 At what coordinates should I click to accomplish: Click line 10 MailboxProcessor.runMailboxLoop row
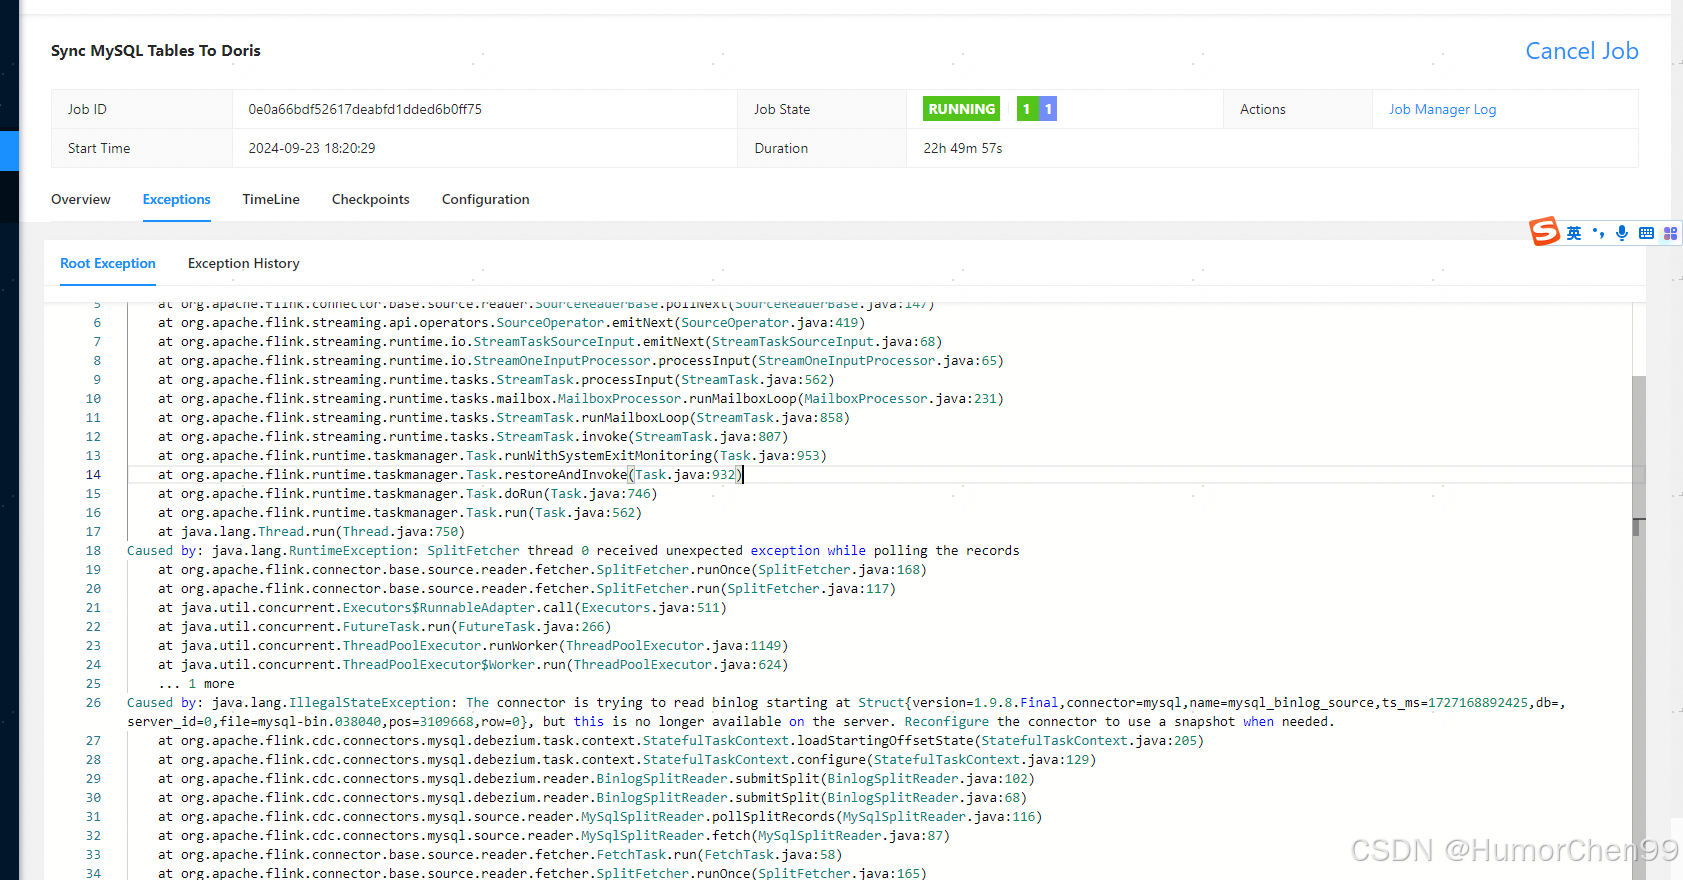[581, 399]
